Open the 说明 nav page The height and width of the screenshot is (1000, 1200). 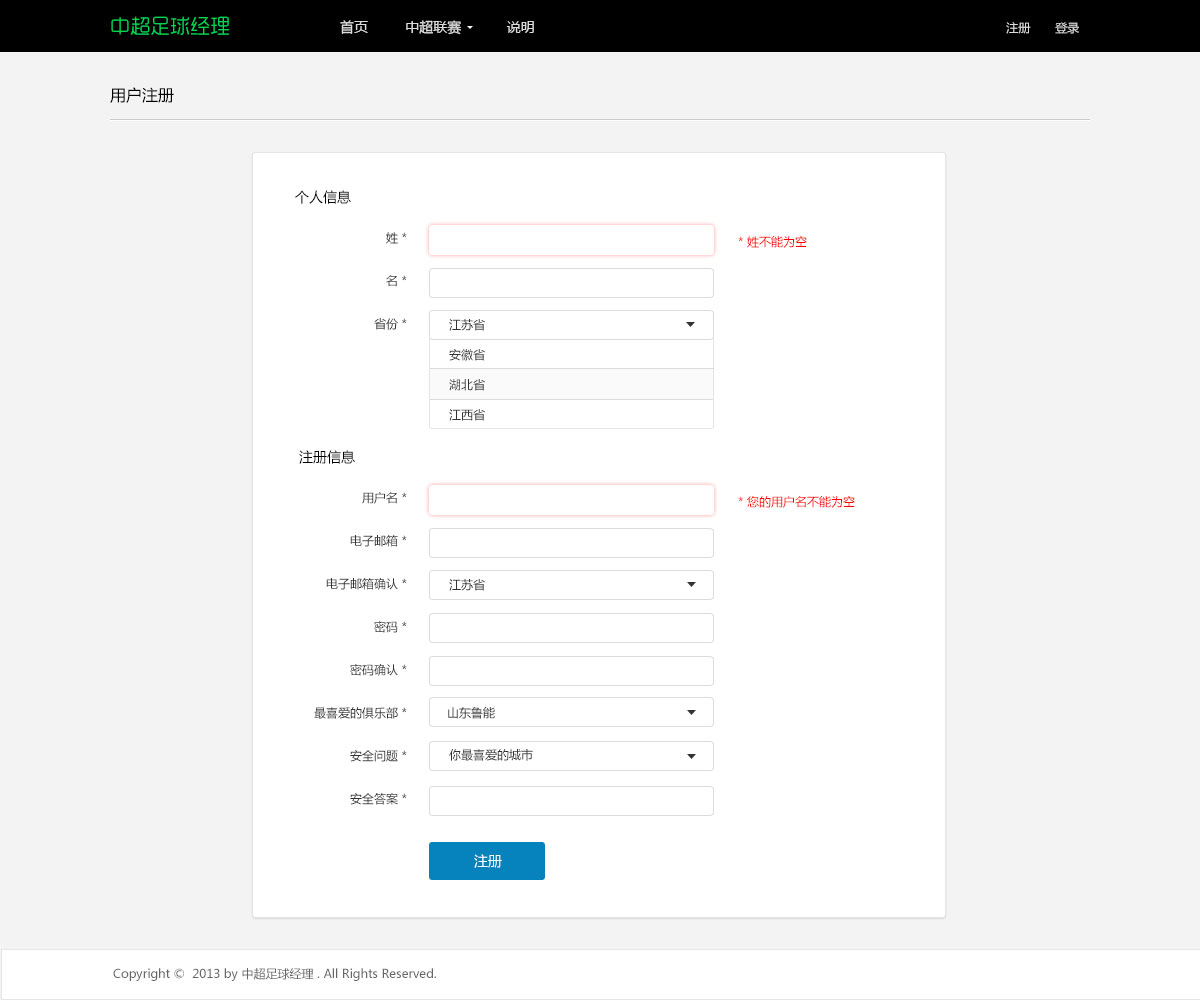520,28
